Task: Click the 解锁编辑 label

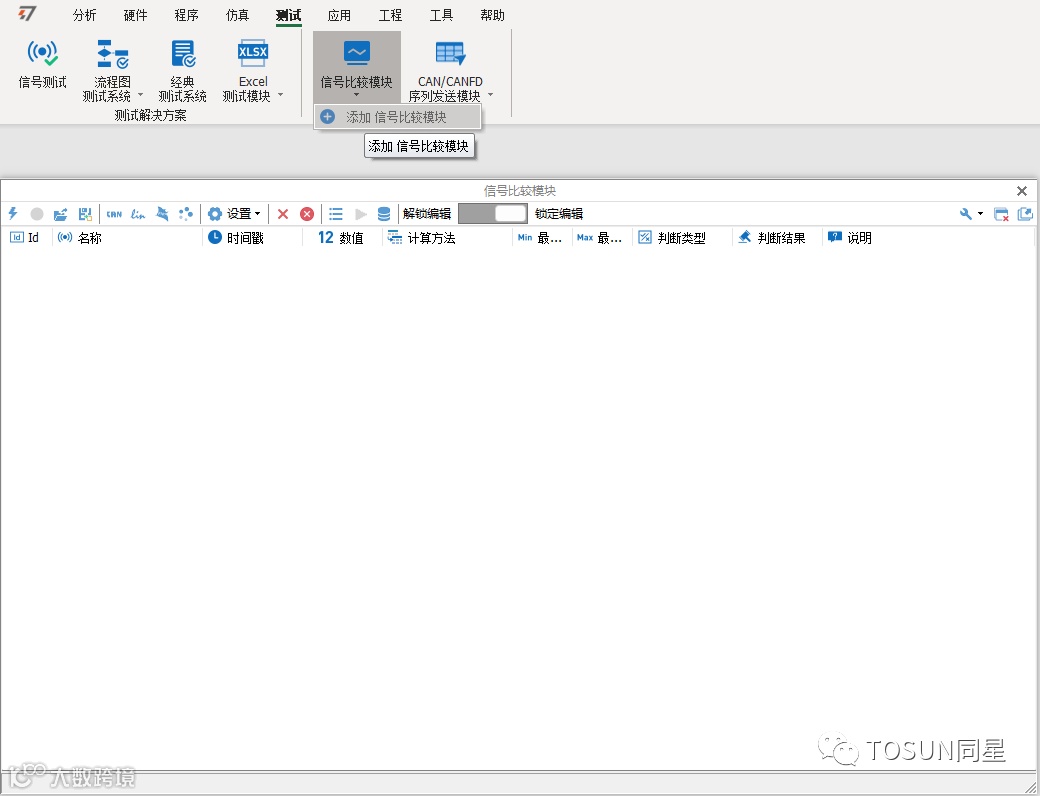Action: (426, 214)
